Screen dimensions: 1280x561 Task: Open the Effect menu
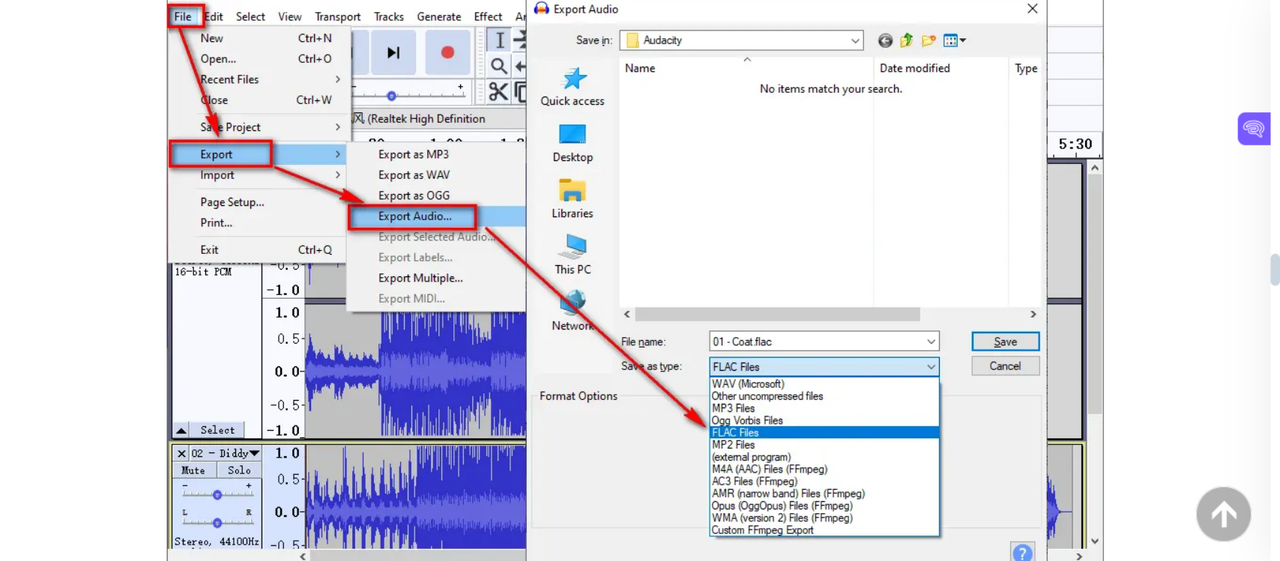coord(488,16)
